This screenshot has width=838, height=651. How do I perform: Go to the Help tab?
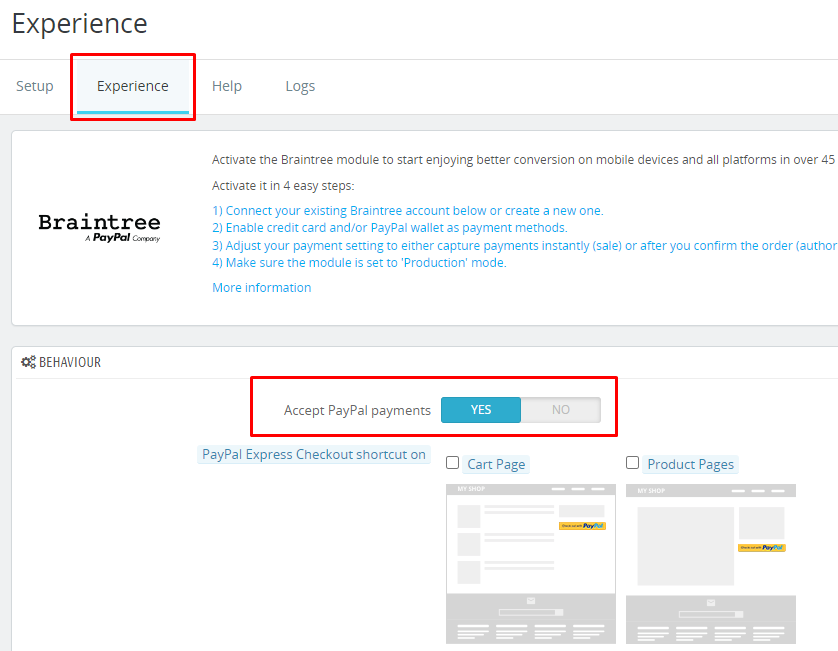coord(227,86)
